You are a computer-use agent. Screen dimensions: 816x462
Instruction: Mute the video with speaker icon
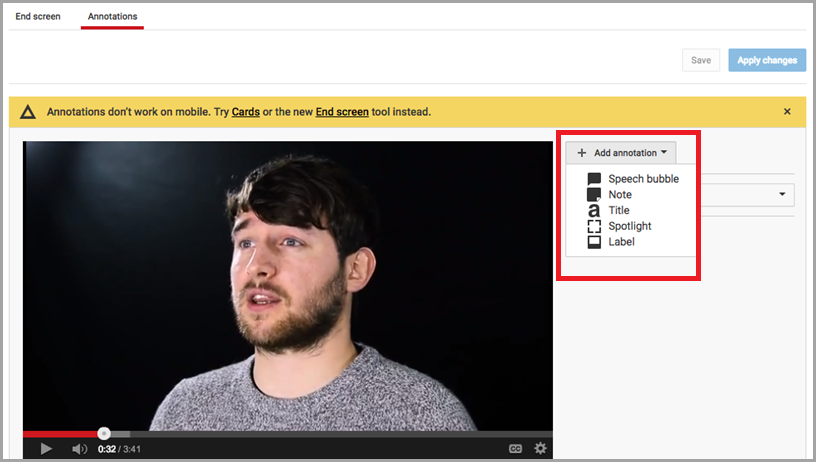[79, 449]
